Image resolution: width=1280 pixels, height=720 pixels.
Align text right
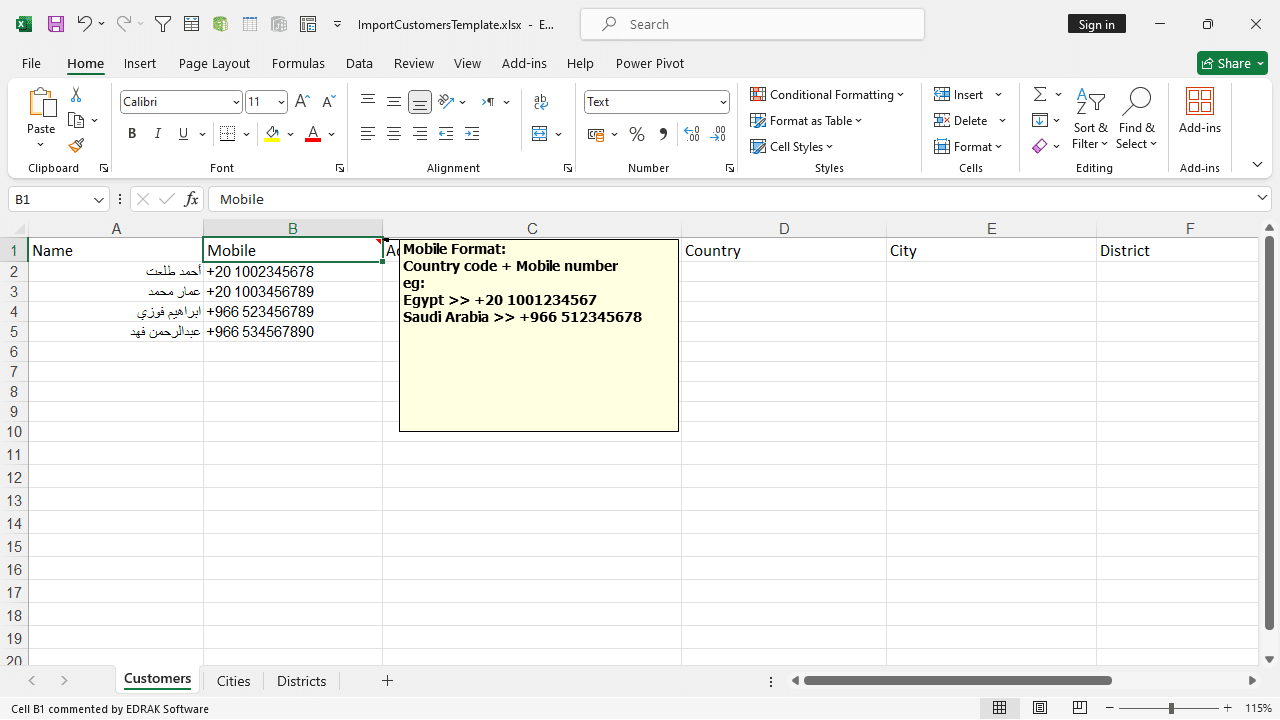pos(420,134)
